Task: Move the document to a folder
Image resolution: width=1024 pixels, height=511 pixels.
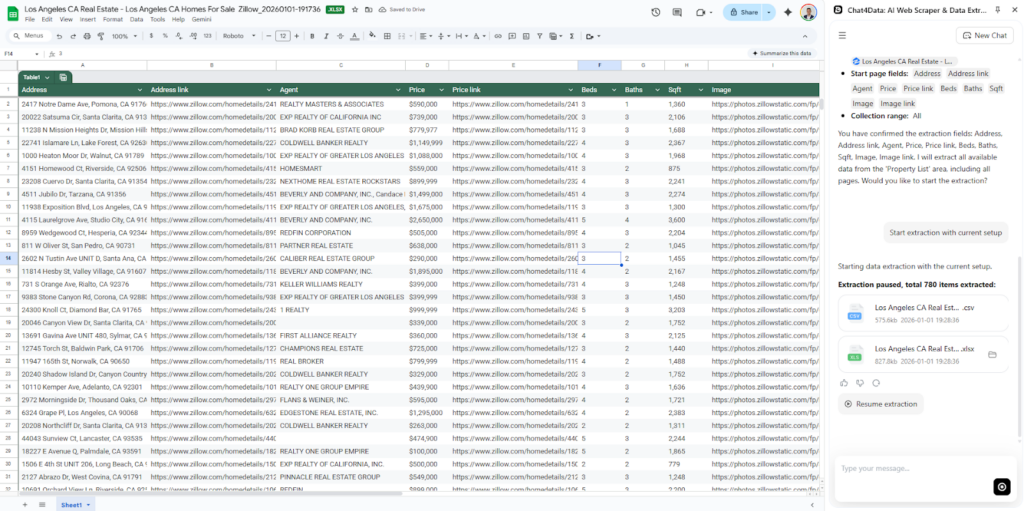Action: (x=369, y=10)
